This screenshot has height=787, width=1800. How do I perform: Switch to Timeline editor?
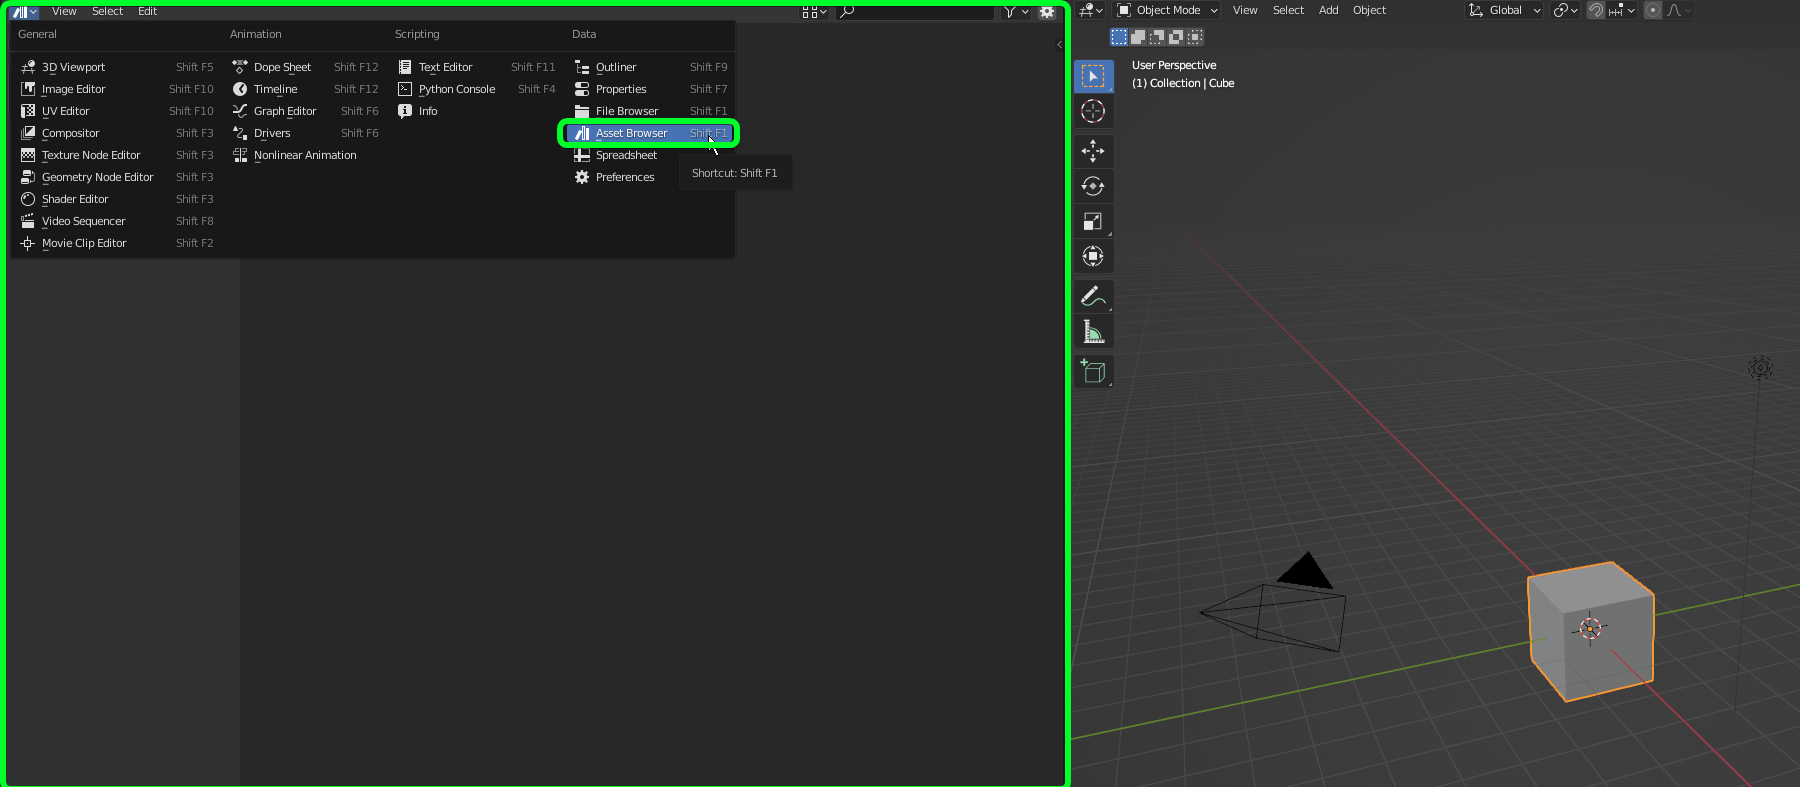(x=305, y=89)
